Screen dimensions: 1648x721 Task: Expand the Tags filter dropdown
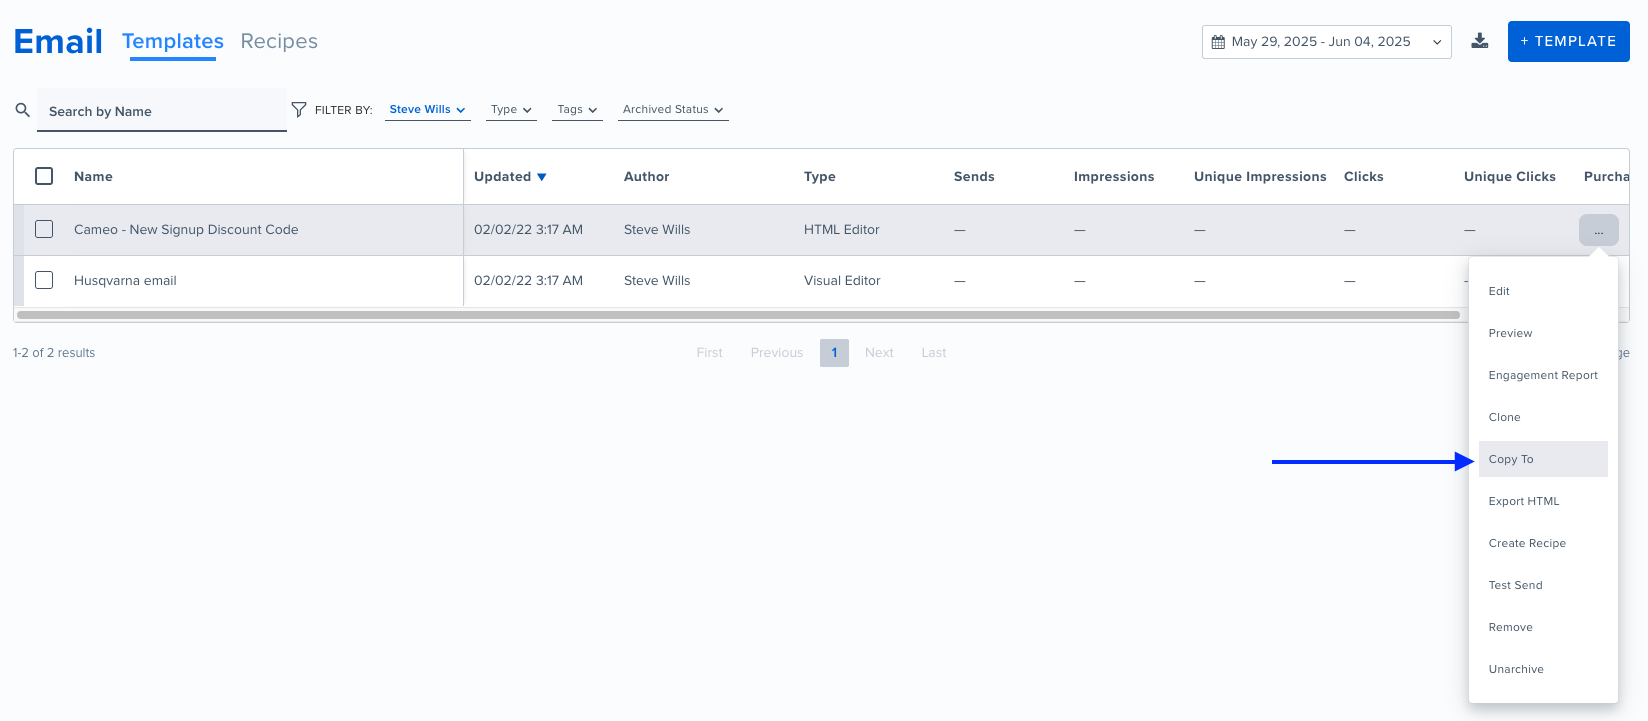(x=577, y=110)
